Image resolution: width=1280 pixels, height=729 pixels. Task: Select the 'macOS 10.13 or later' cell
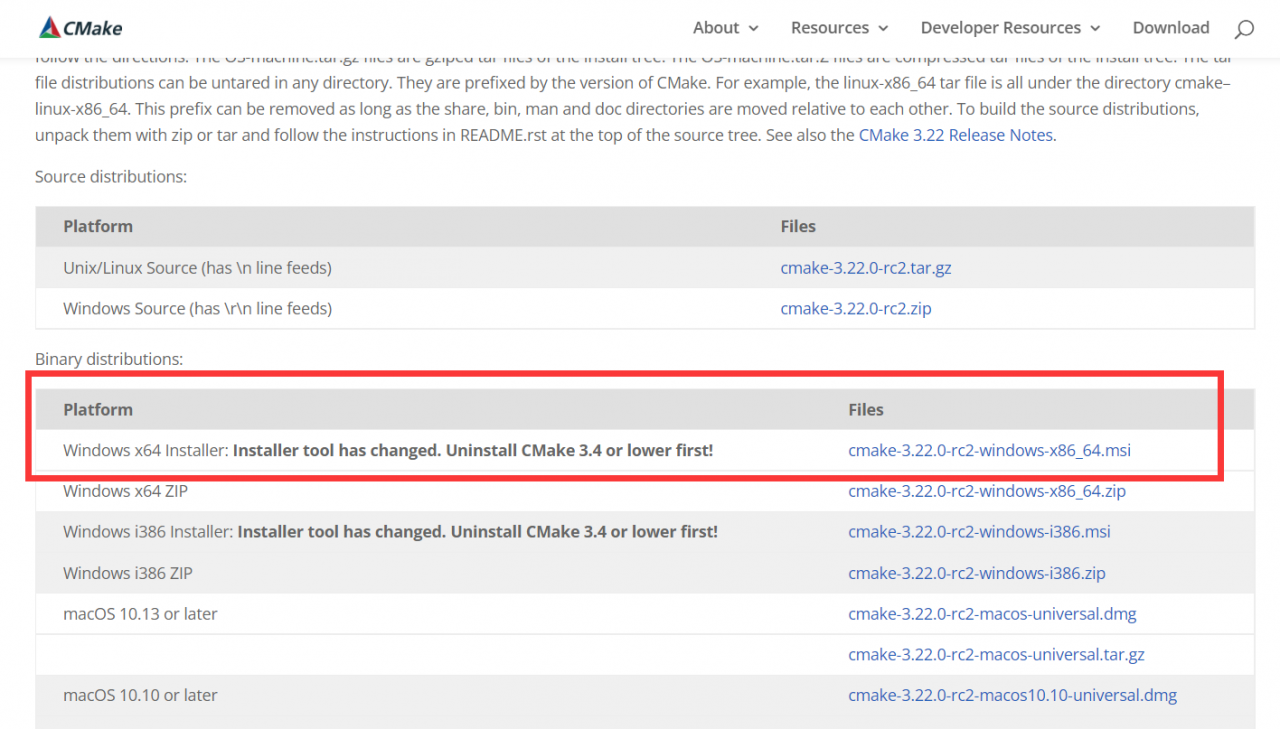(140, 614)
